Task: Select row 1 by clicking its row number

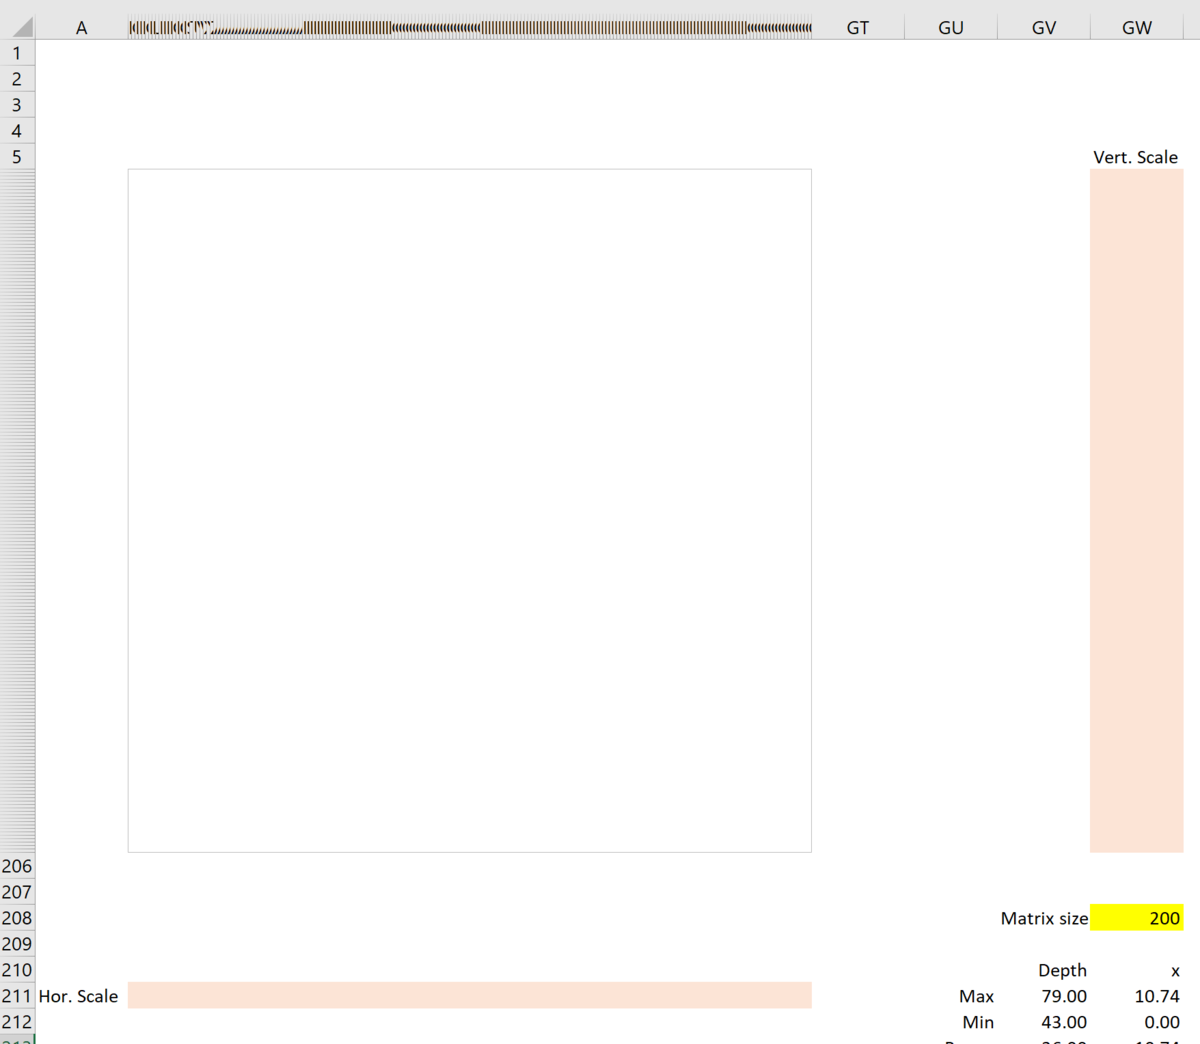Action: pyautogui.click(x=16, y=53)
